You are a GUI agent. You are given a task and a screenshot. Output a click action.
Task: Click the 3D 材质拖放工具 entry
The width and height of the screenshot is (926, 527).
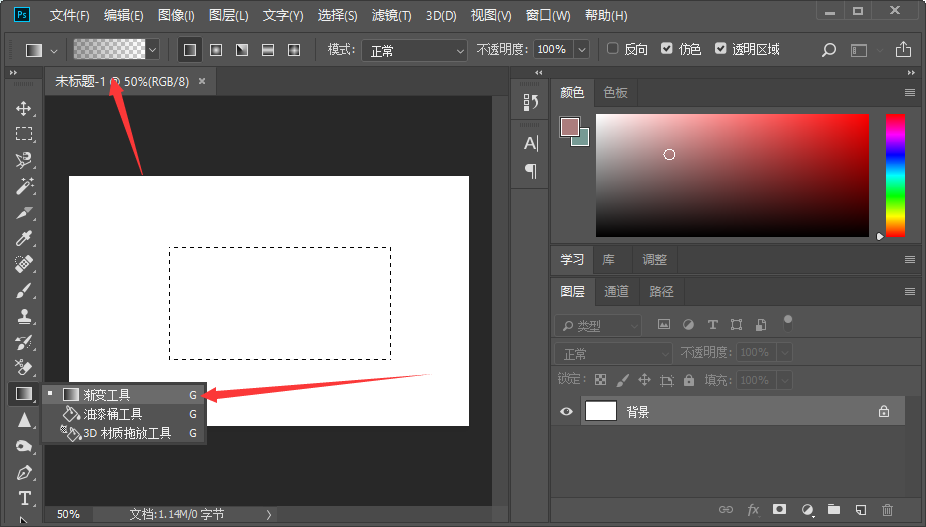(x=126, y=433)
